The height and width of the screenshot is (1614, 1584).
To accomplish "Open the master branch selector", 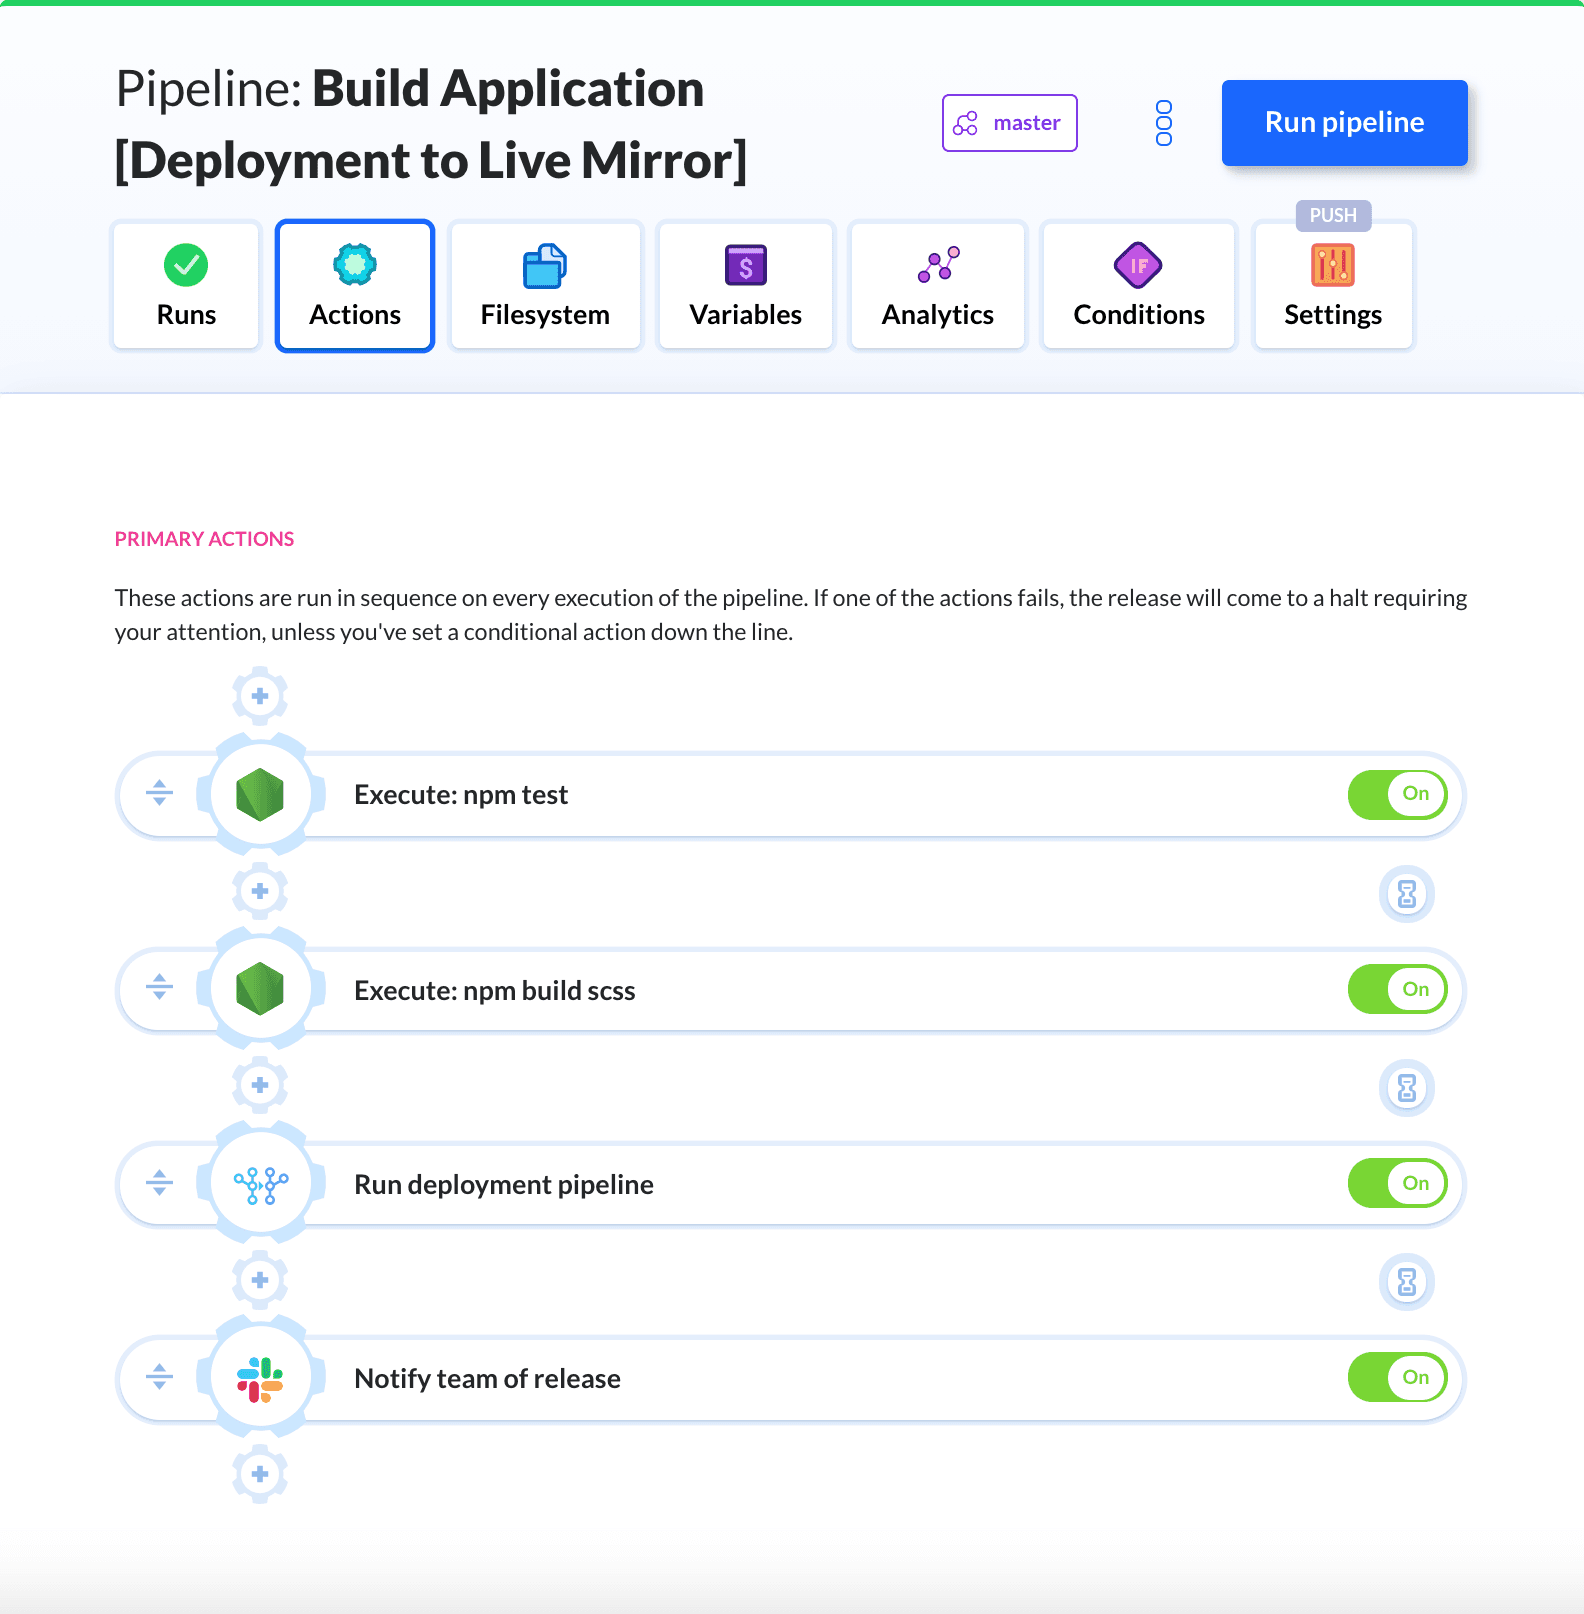I will [1009, 123].
